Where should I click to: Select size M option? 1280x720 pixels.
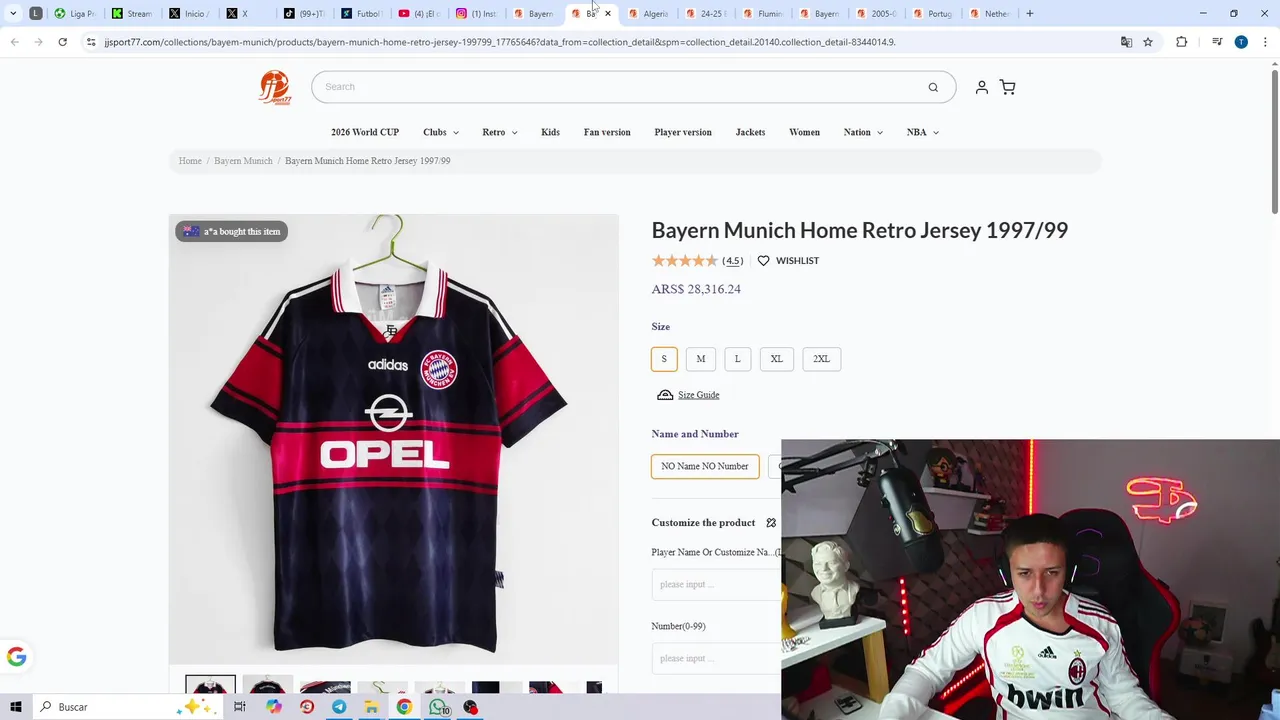(701, 359)
